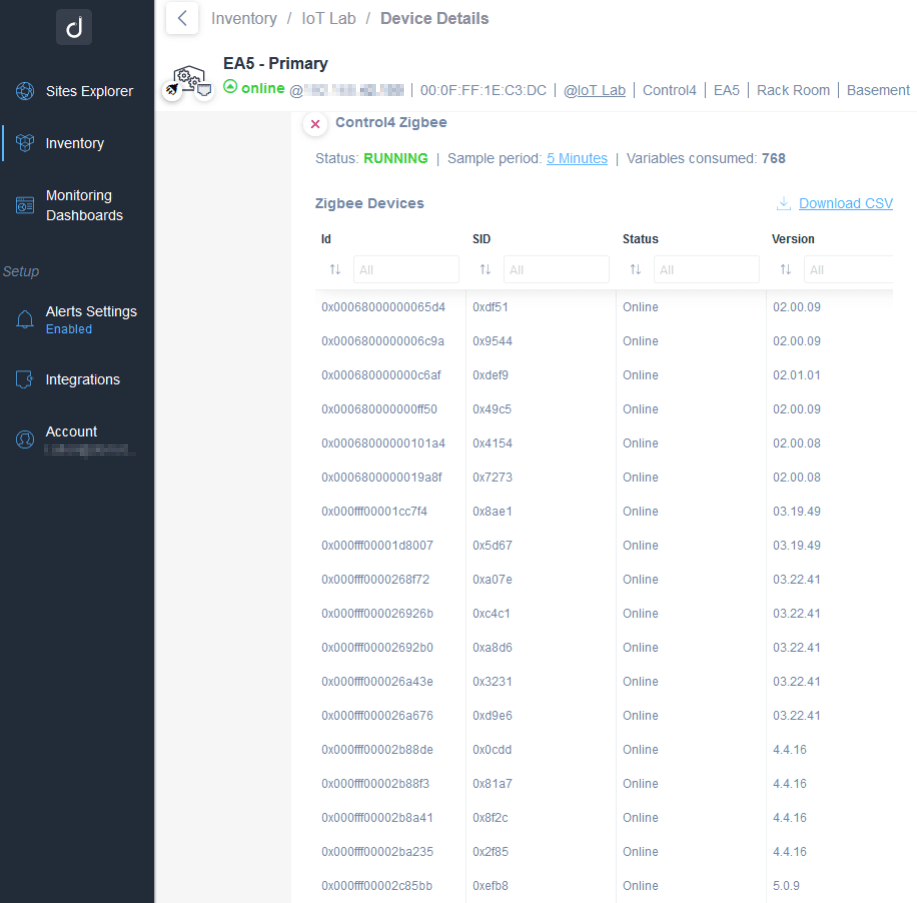Toggle sort order on SID column

485,270
